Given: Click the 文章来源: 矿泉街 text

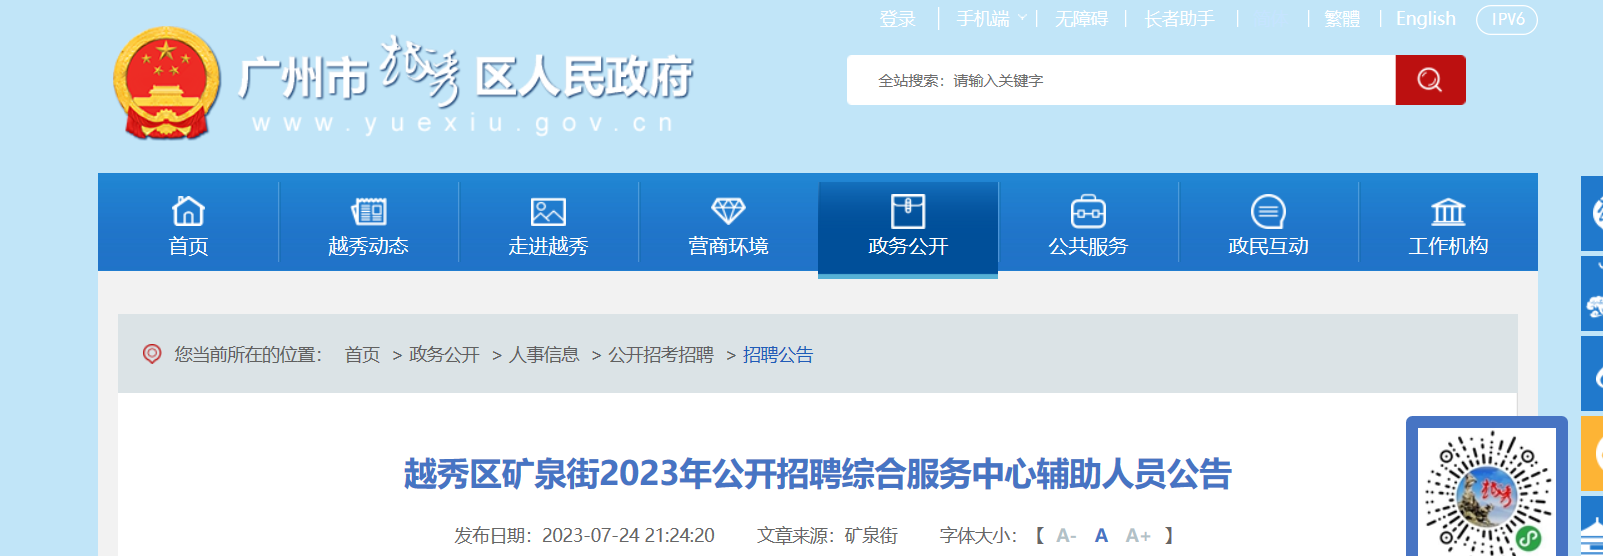Looking at the screenshot, I should pos(827,536).
